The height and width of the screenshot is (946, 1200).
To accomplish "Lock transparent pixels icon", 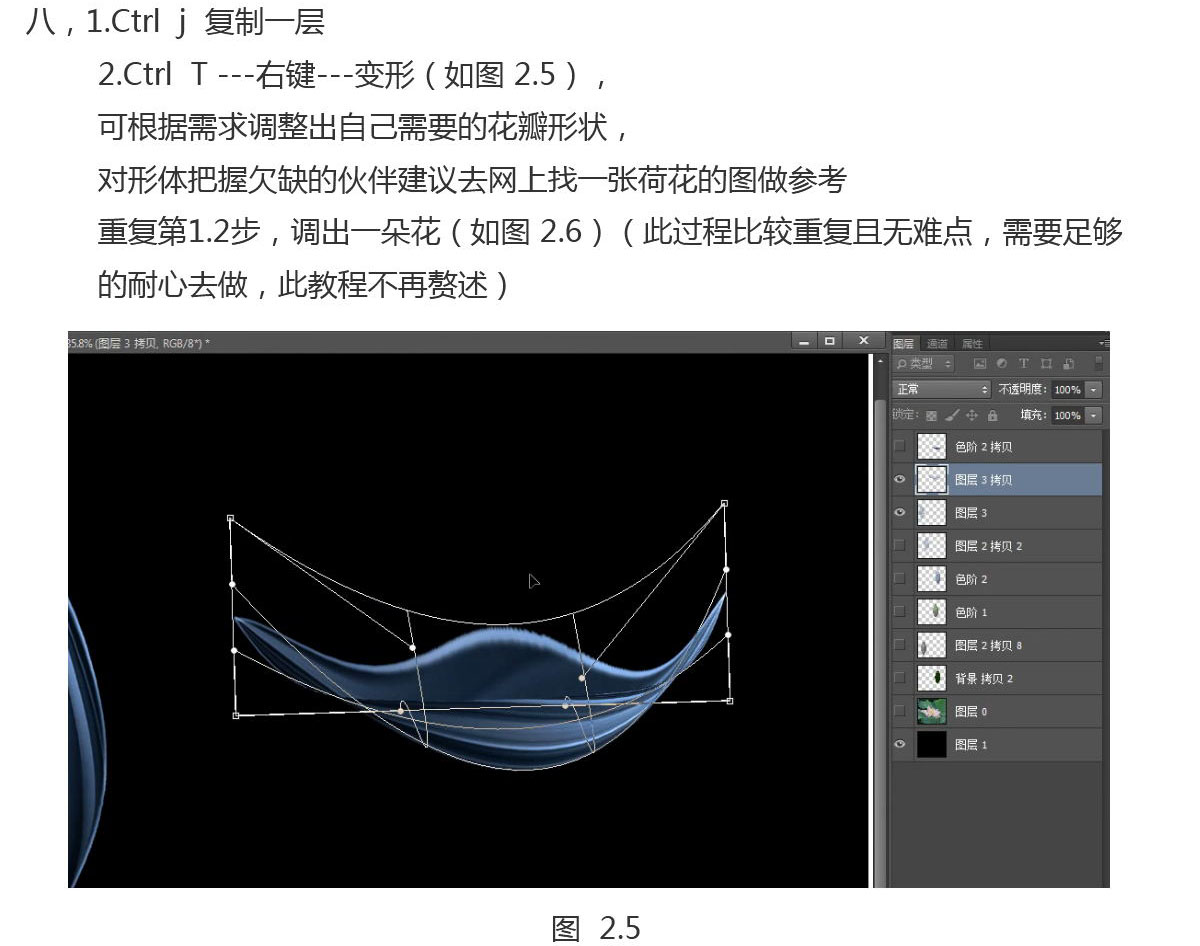I will 932,415.
